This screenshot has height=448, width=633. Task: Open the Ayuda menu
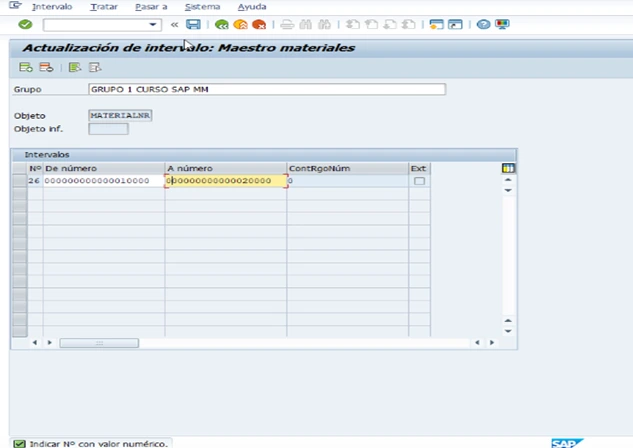[252, 7]
